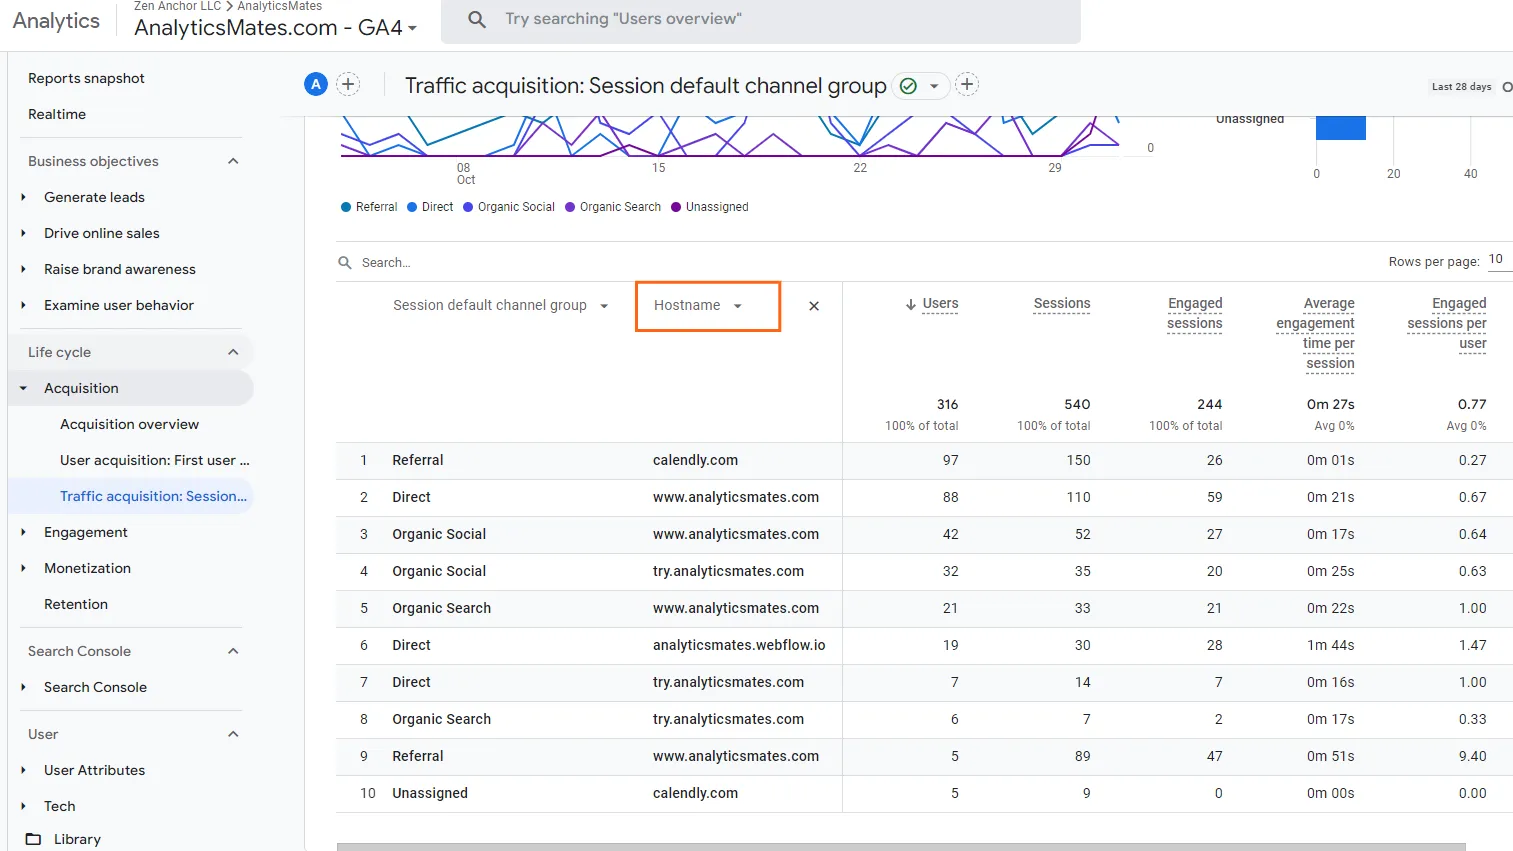
Task: Add comparison using plus icon beside A badge
Action: point(348,85)
